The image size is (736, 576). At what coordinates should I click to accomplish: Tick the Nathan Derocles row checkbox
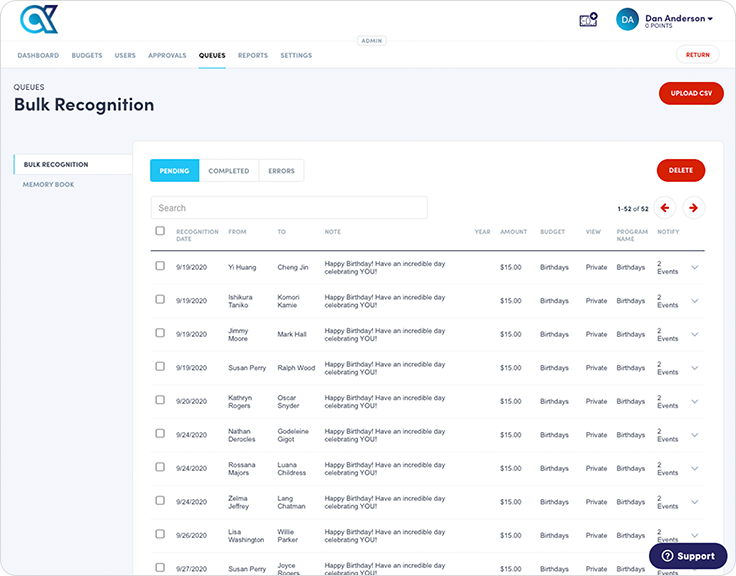coord(160,433)
